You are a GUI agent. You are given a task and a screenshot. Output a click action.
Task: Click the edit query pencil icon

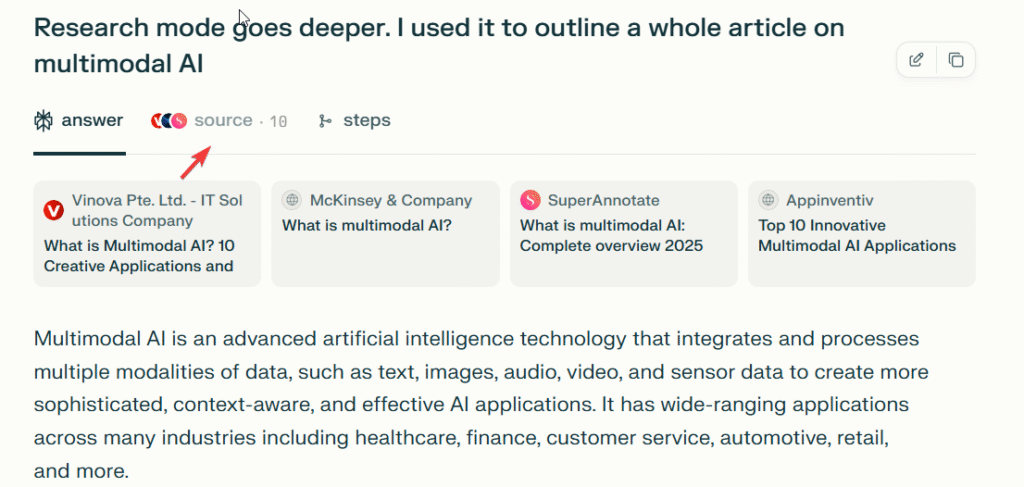[916, 60]
